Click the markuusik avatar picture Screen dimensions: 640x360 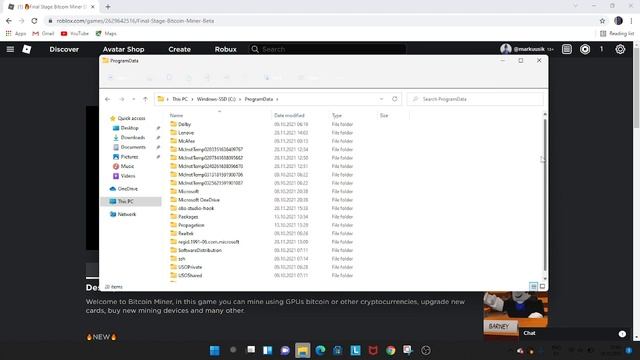506,49
